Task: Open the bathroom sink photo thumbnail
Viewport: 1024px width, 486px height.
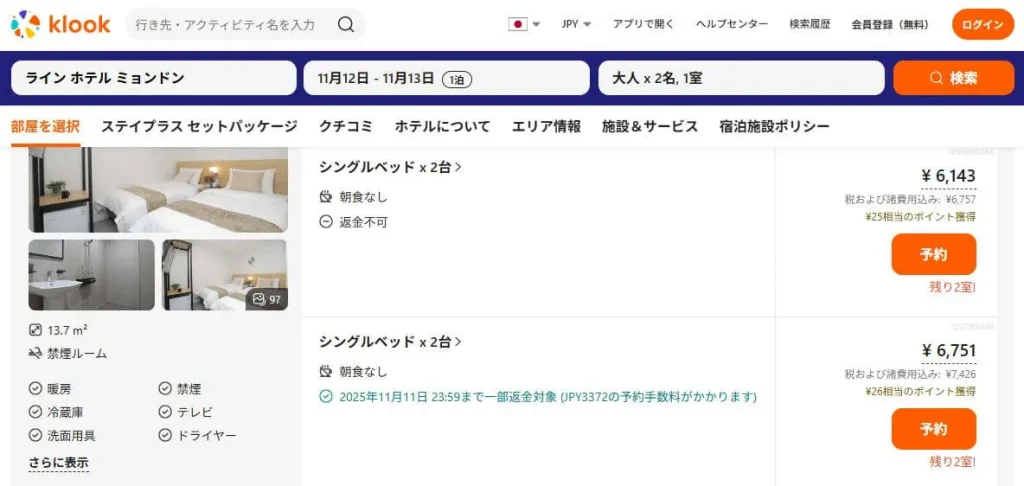Action: [x=91, y=274]
